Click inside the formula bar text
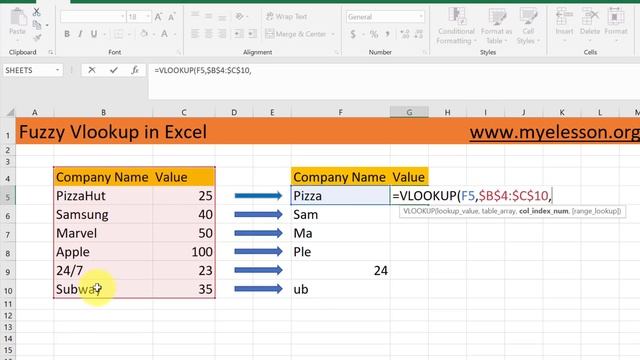Screen dimensions: 640x360 click(x=203, y=71)
